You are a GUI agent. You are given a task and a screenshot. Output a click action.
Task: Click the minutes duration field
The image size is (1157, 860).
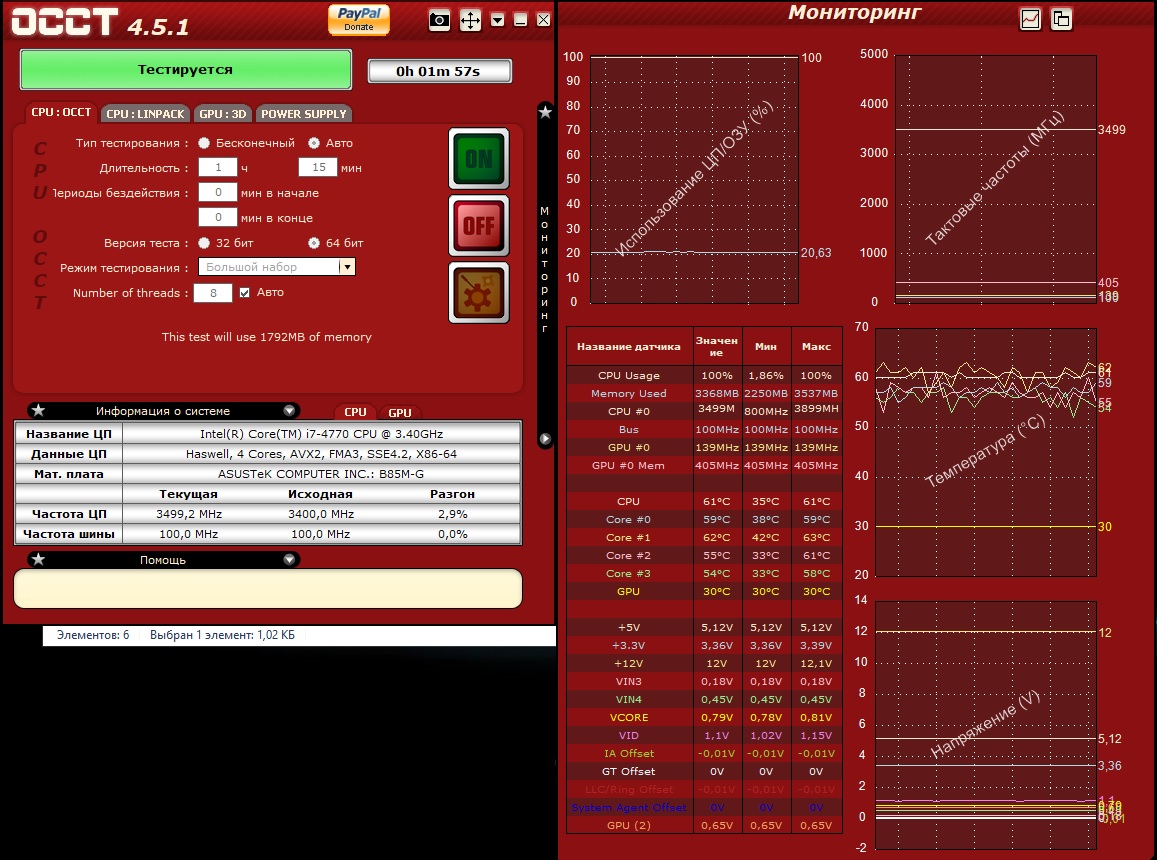(318, 168)
